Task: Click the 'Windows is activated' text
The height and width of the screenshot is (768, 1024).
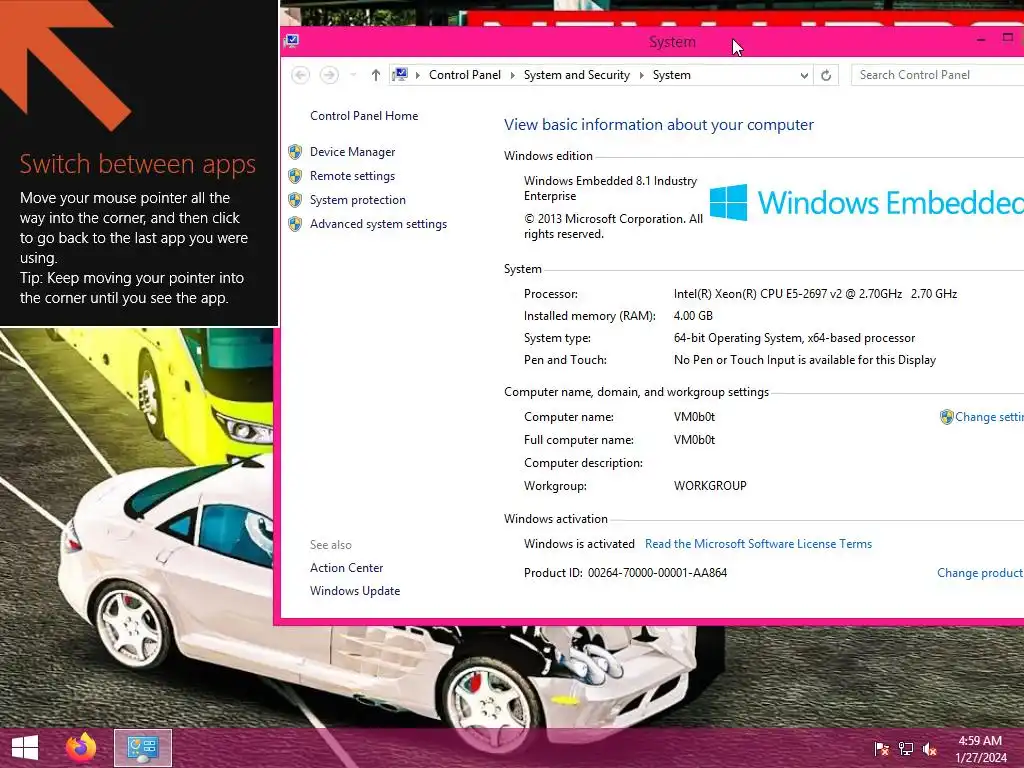Action: (579, 543)
